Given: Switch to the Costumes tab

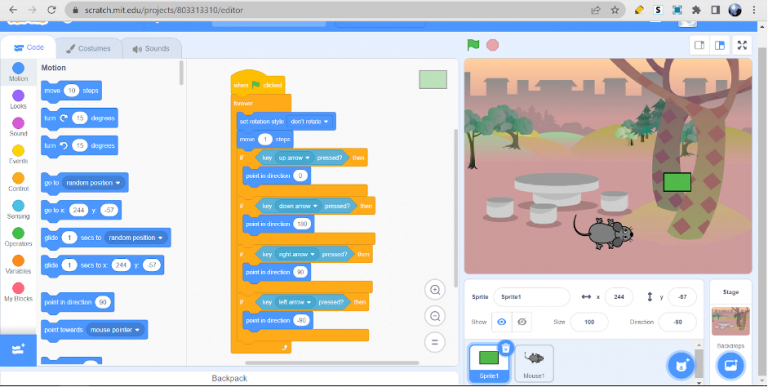Looking at the screenshot, I should (x=89, y=48).
